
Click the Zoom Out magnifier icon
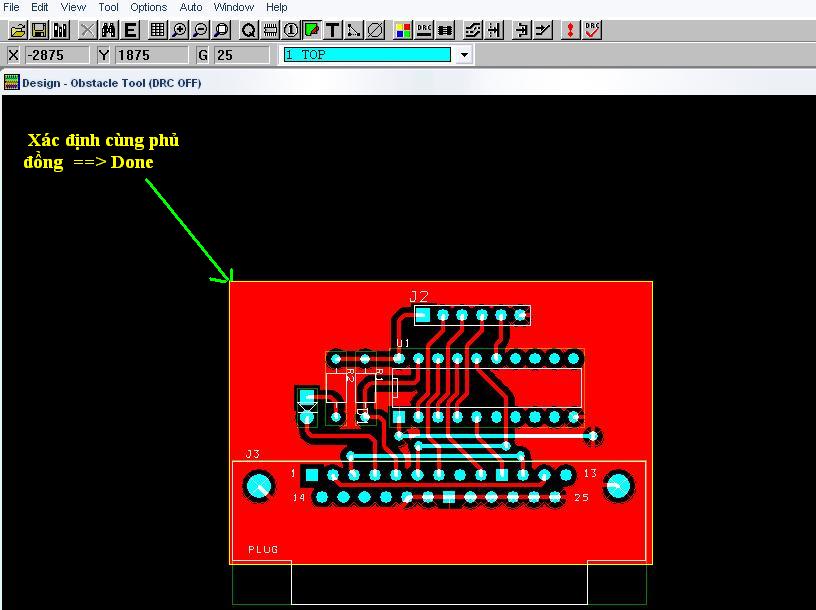[200, 31]
